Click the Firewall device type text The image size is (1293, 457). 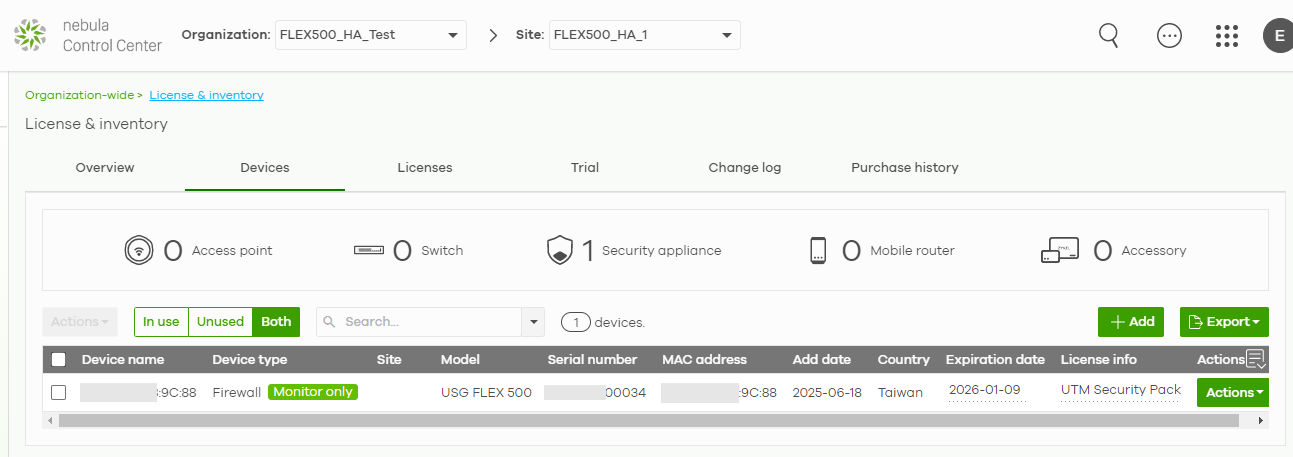coord(237,392)
